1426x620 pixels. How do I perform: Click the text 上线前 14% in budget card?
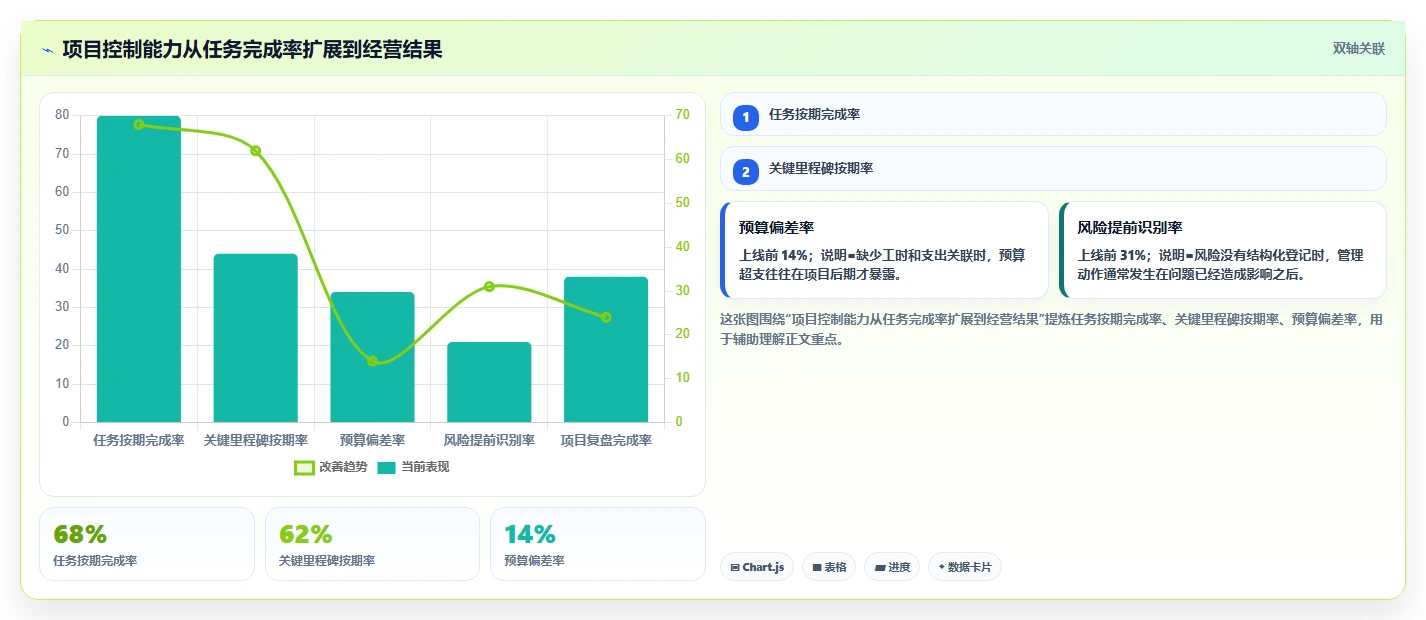[775, 255]
